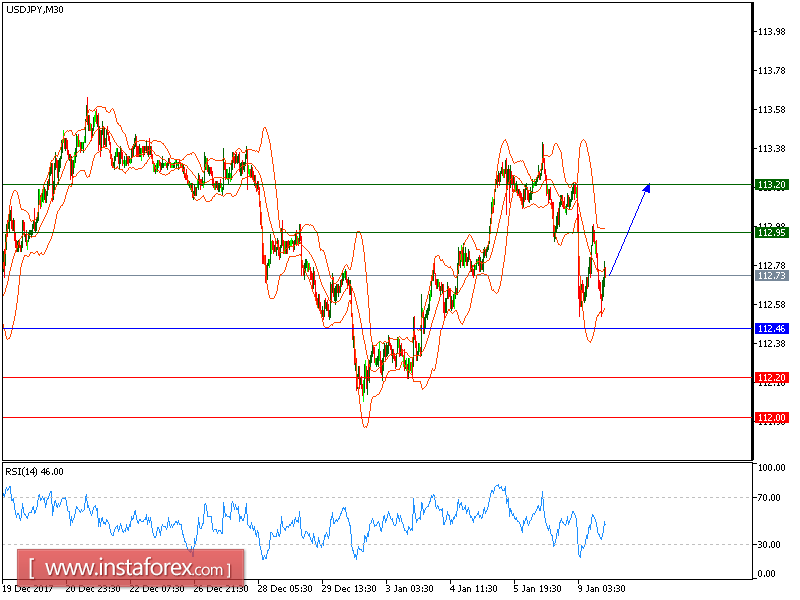Viewport: 800px width, 600px height.
Task: Select the blue horizontal support line
Action: pos(200,328)
